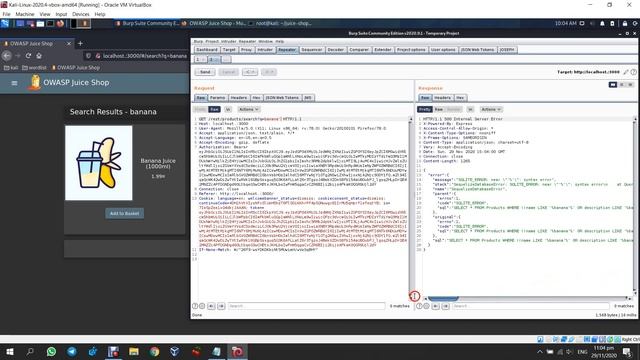Viewport: 640px width, 360px height.
Task: Select Repeater sub-tab 1
Action: 200,60
